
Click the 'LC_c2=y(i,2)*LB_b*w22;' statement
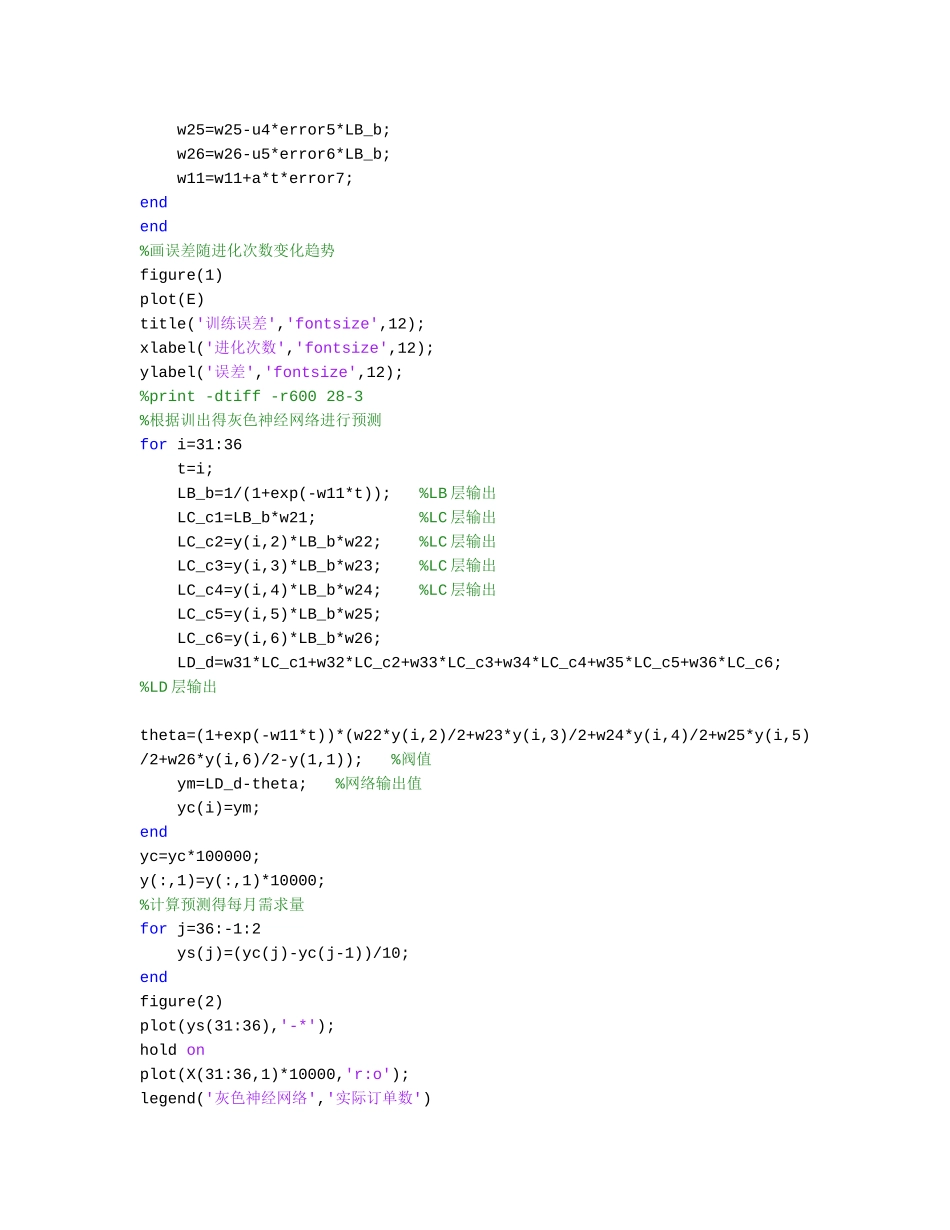(280, 541)
